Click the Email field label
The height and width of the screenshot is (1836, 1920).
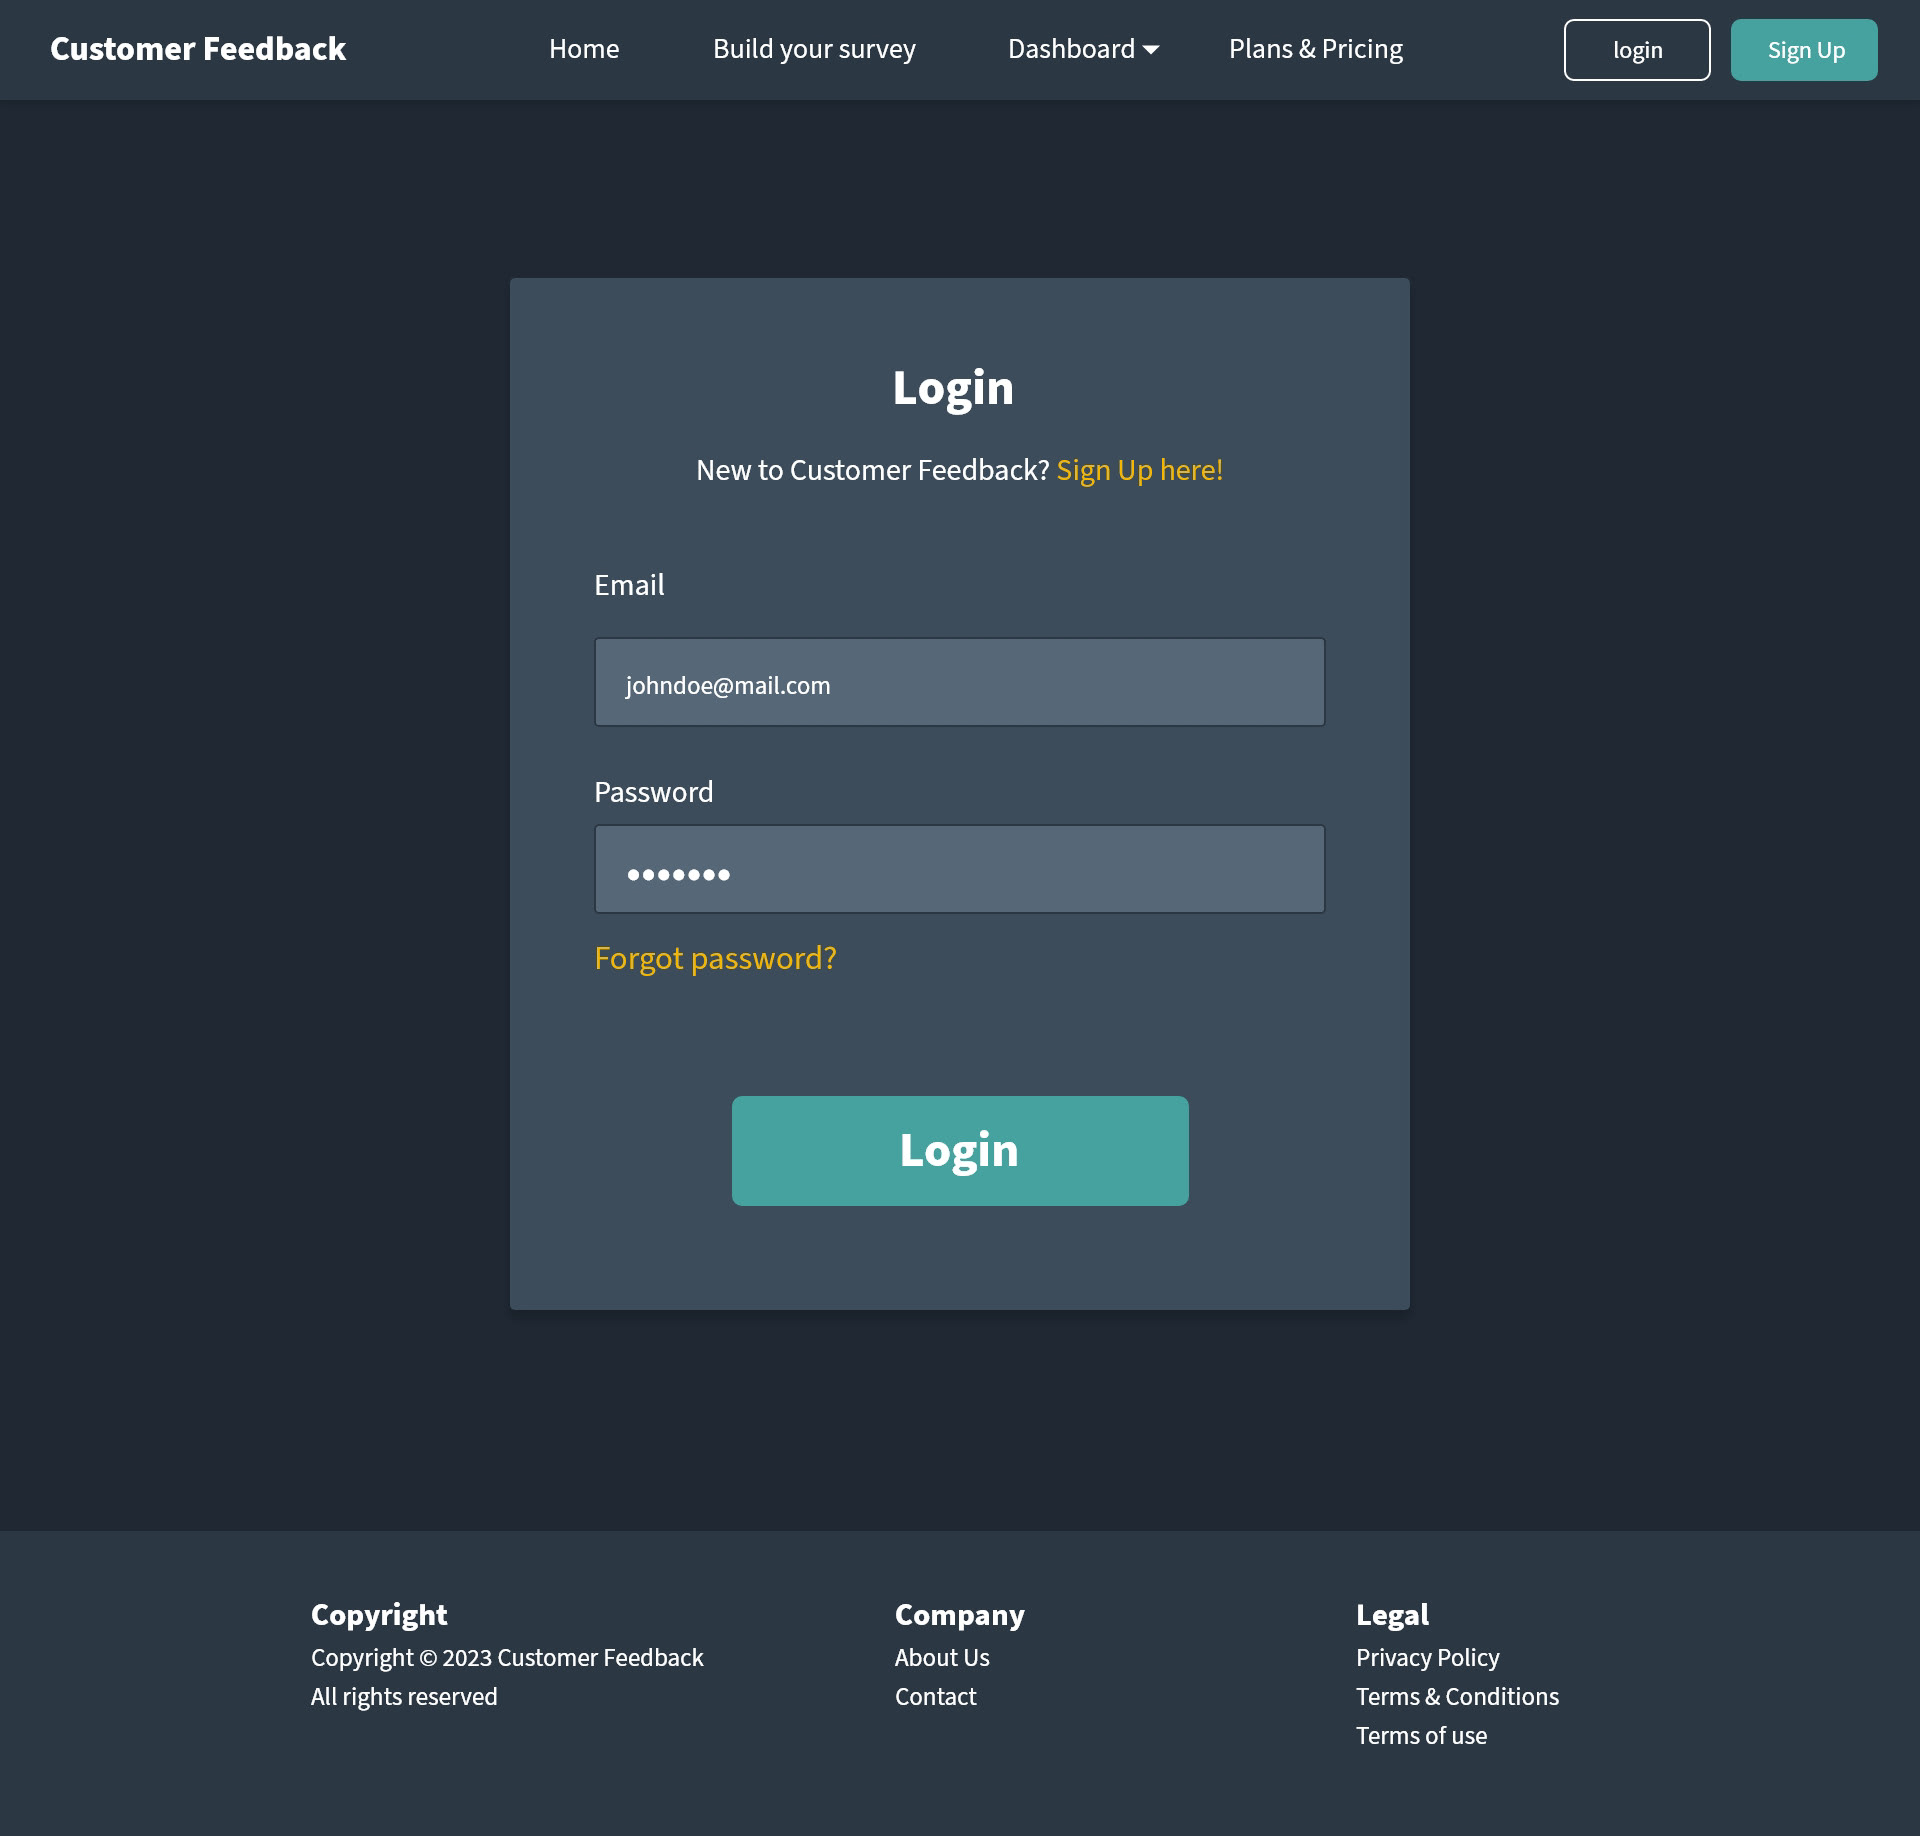(629, 585)
